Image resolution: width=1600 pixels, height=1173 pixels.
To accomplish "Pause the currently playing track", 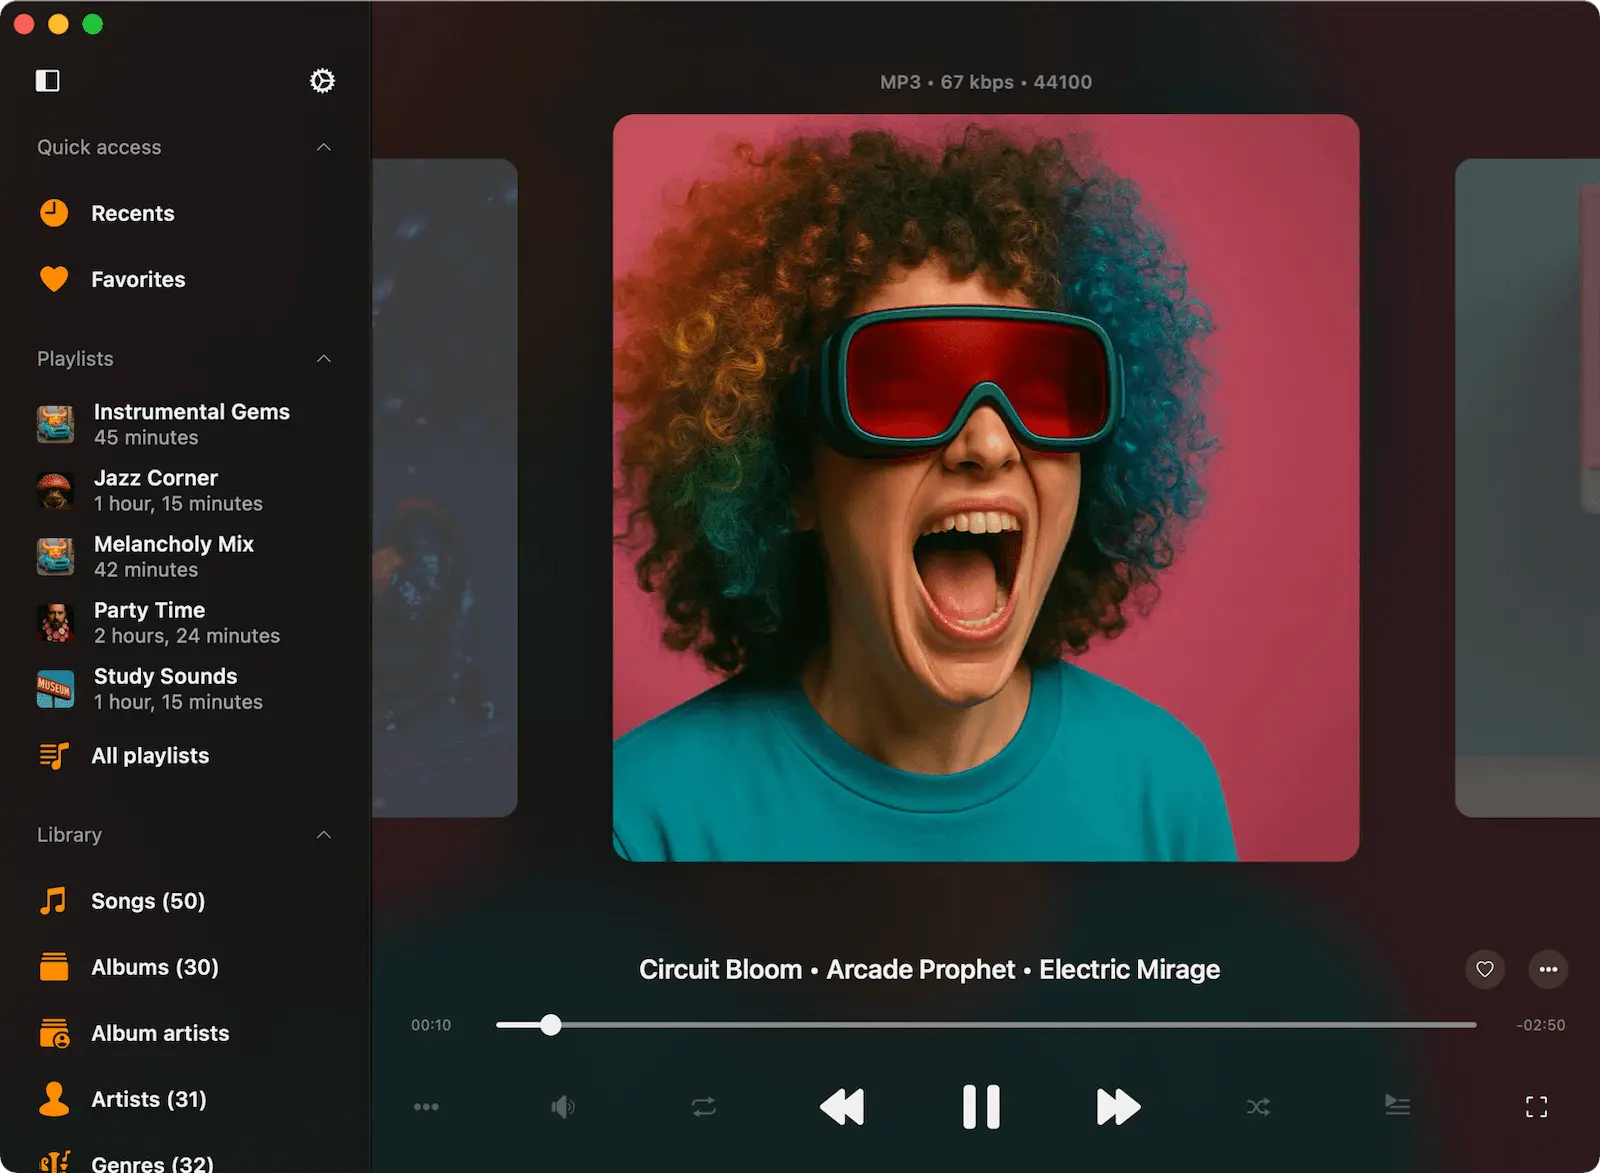I will tap(980, 1107).
